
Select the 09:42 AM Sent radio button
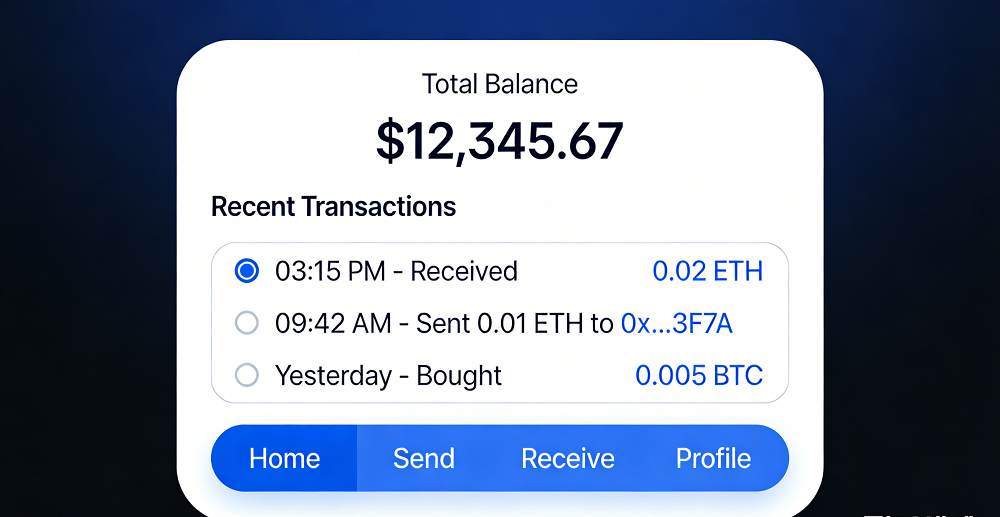pyautogui.click(x=246, y=323)
